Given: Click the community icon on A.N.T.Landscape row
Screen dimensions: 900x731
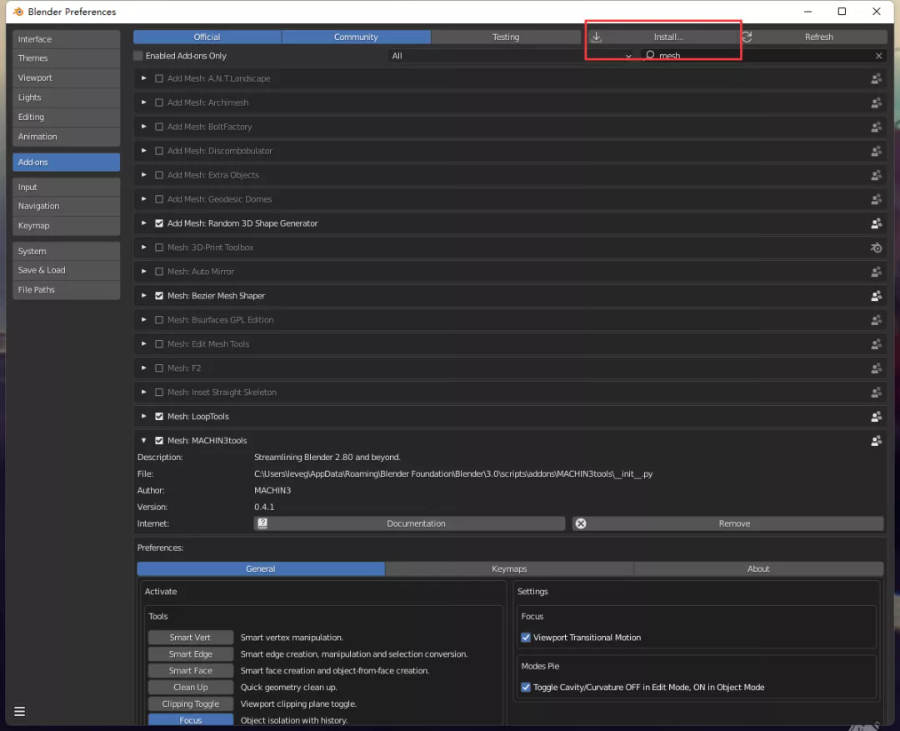Looking at the screenshot, I should click(x=876, y=79).
